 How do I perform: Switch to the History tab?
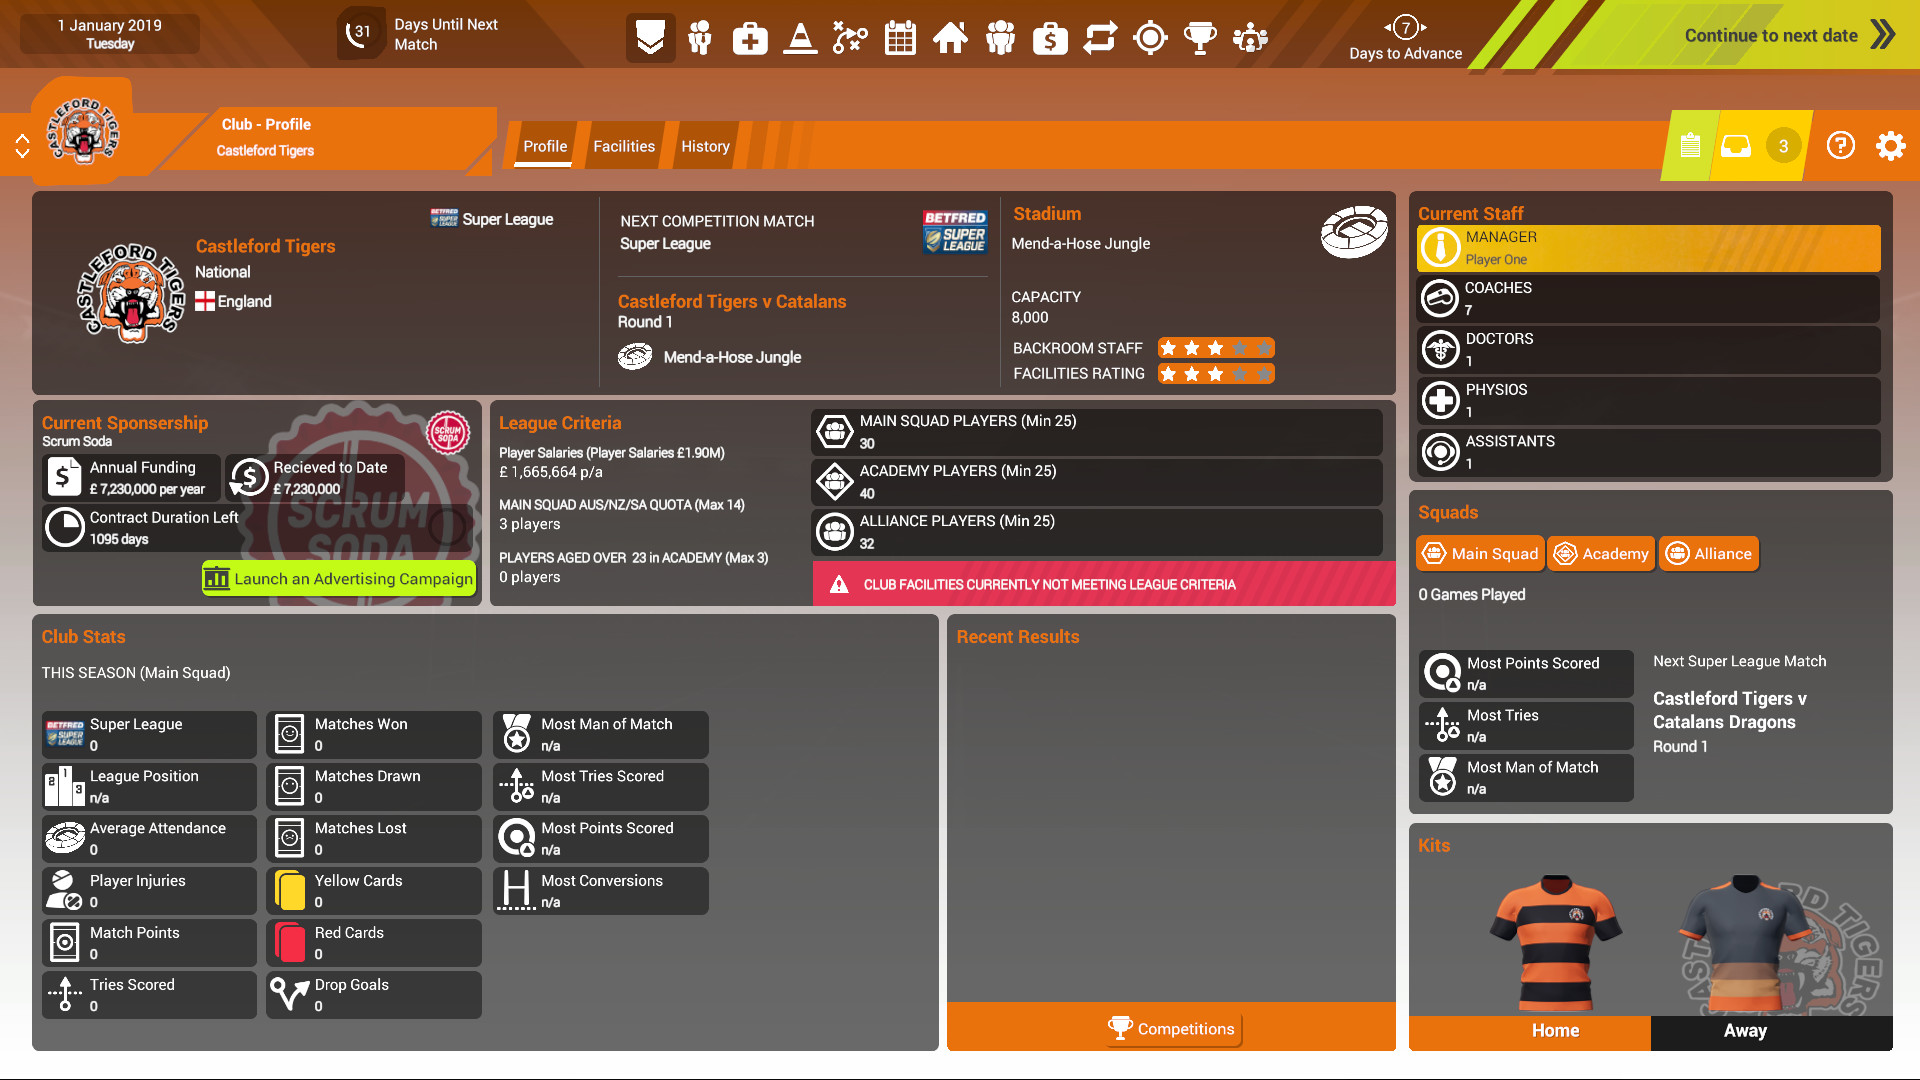(x=705, y=146)
